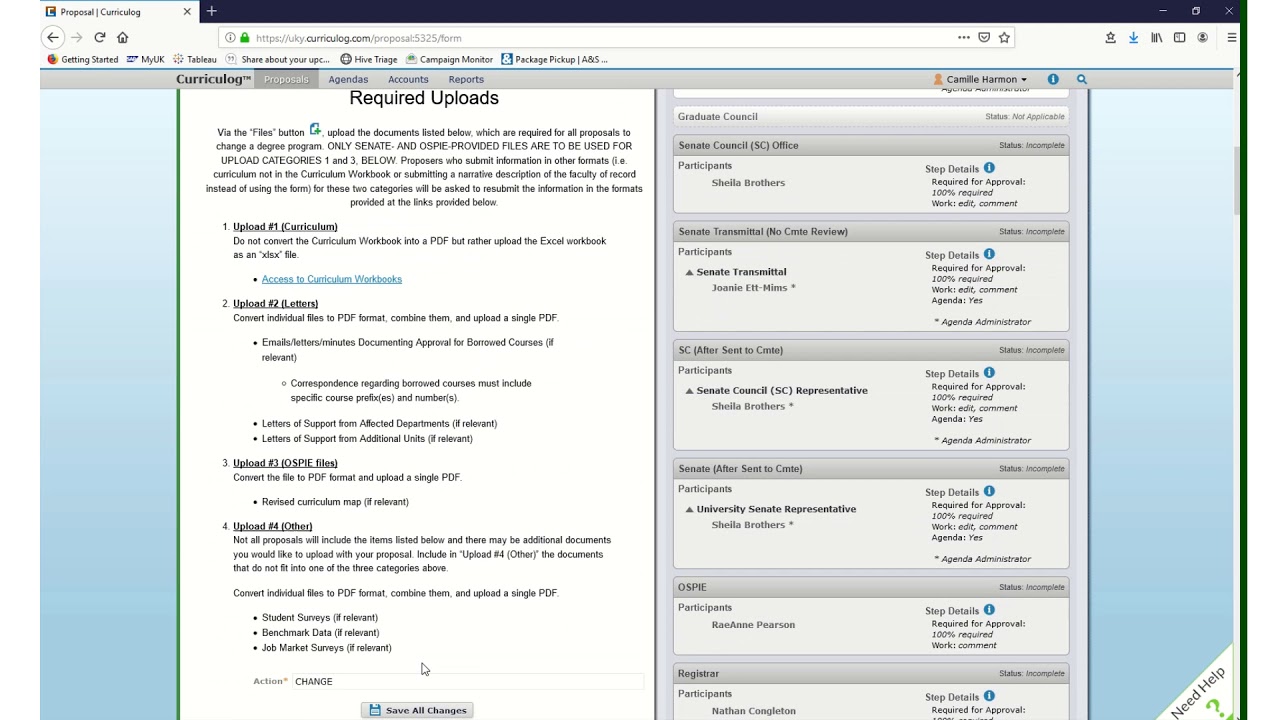Click the Upload #4 (Other) heading
This screenshot has width=1280, height=720.
(273, 526)
